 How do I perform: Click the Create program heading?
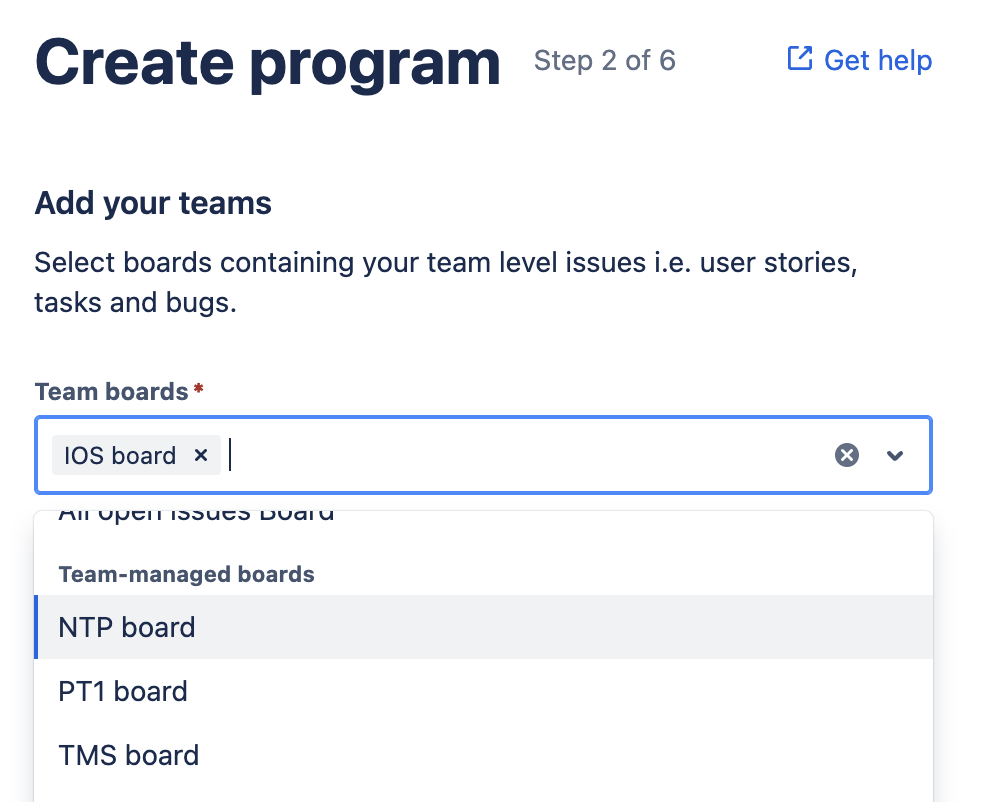point(267,62)
